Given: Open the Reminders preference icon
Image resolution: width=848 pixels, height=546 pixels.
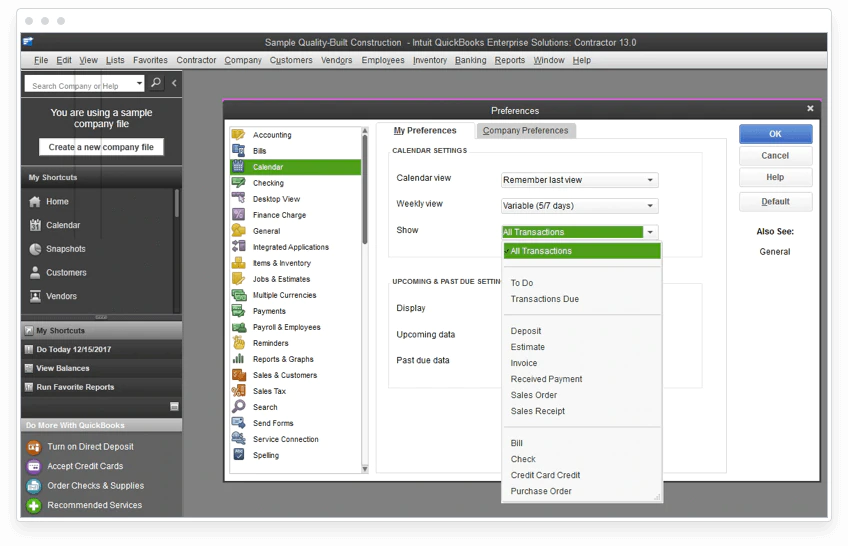Looking at the screenshot, I should pyautogui.click(x=238, y=343).
